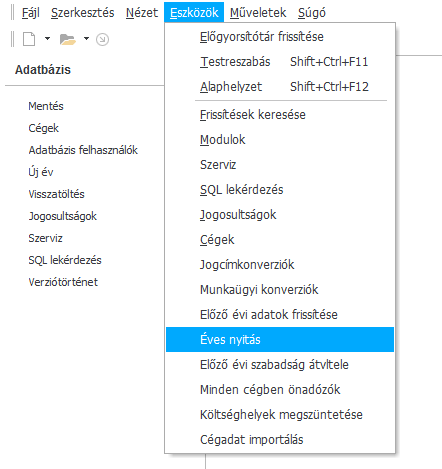Click Mentés in Adatbázis panel
Screen dimensions: 442x469
tap(46, 106)
